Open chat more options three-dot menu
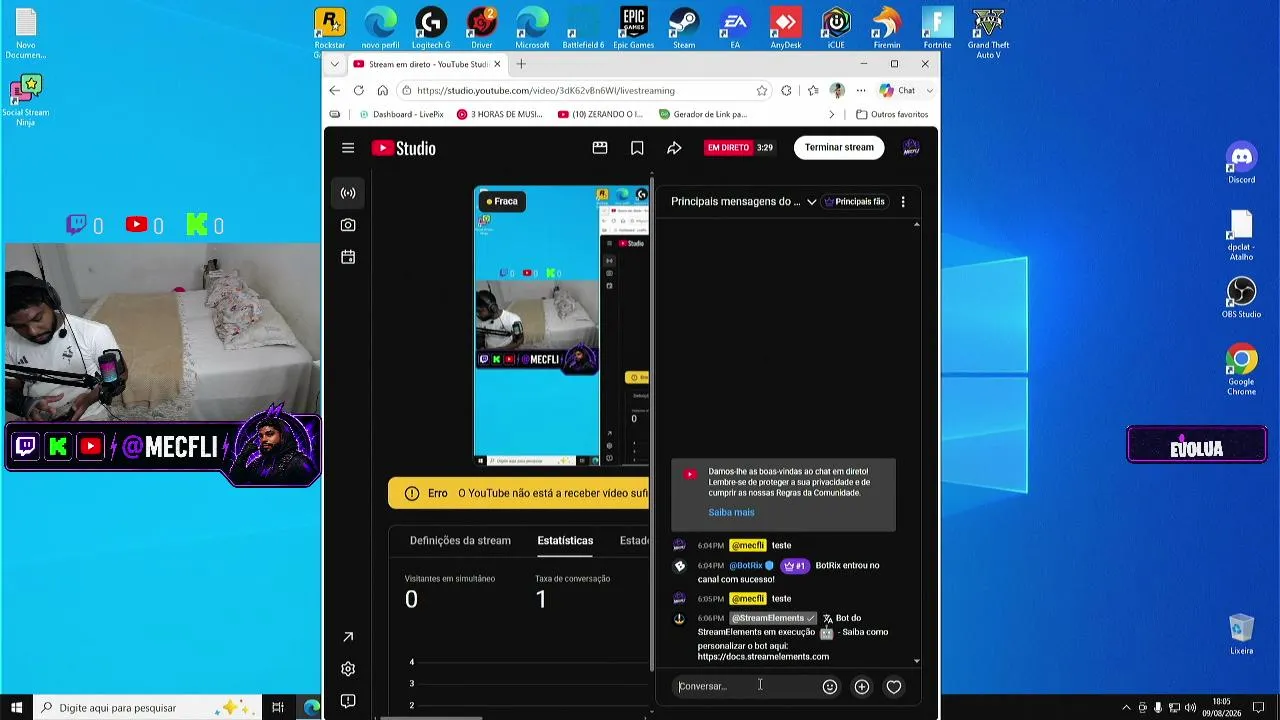Screen dimensions: 1280x720 [x=903, y=202]
